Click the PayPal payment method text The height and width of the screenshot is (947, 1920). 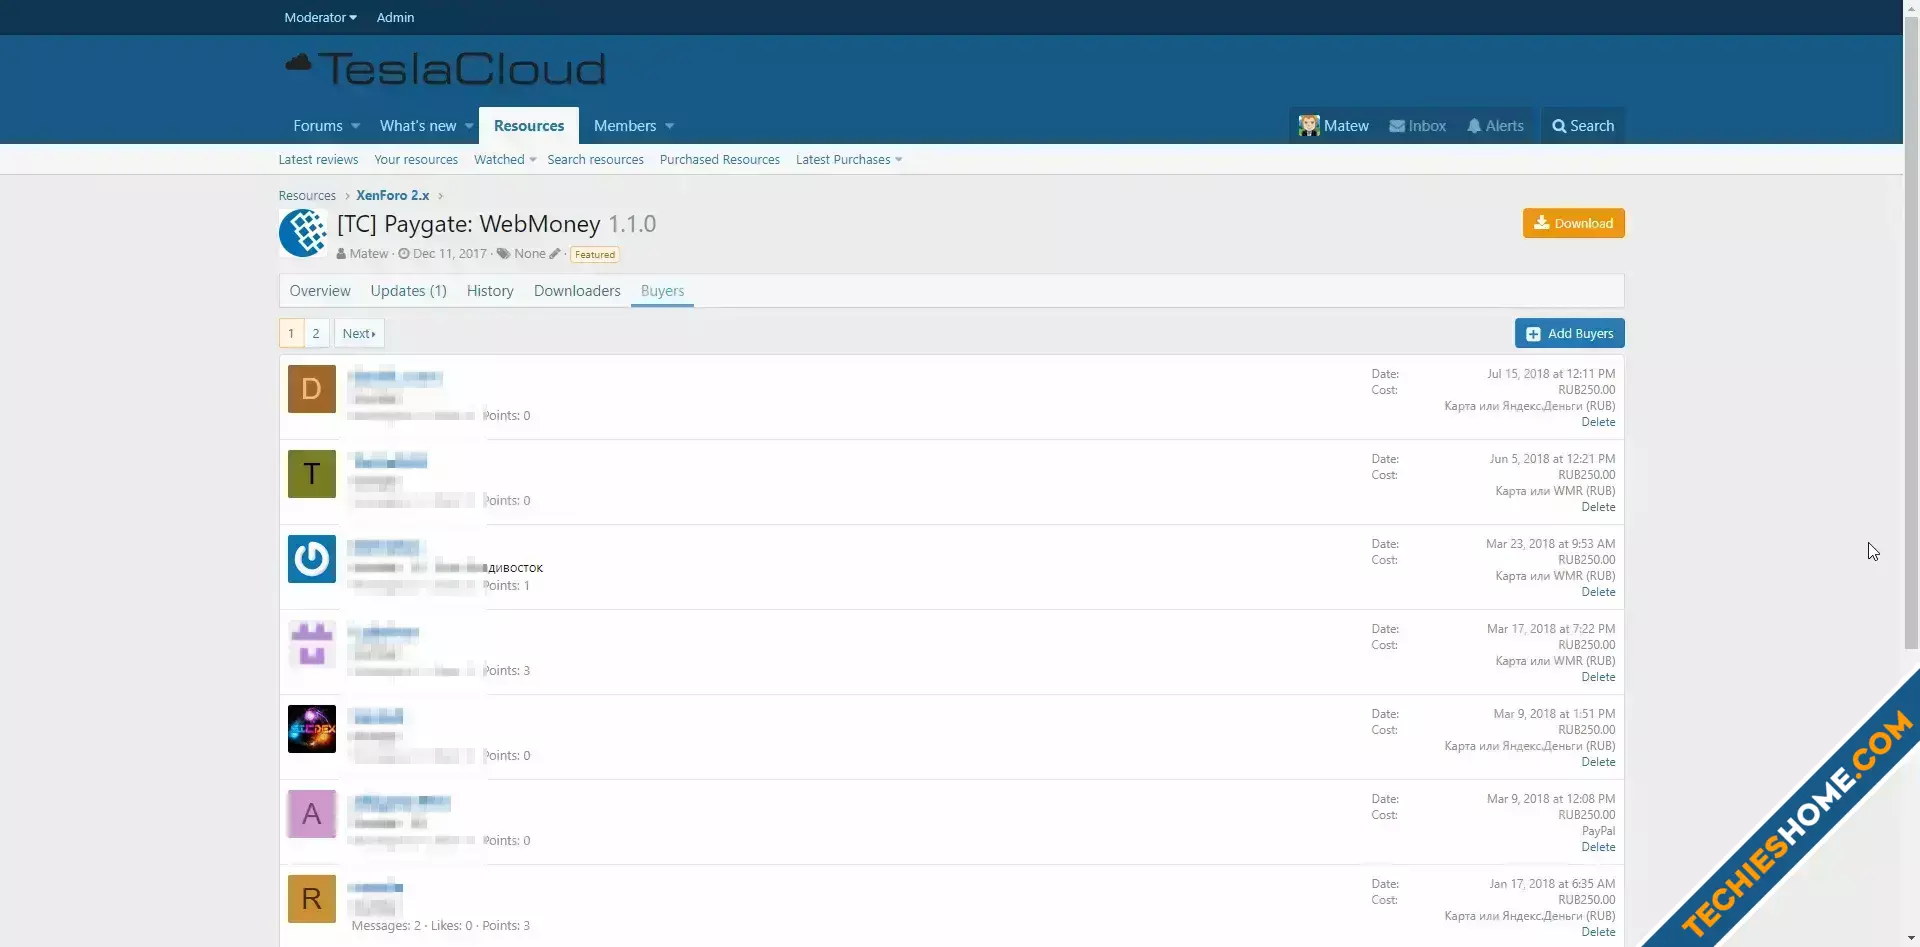(x=1598, y=831)
